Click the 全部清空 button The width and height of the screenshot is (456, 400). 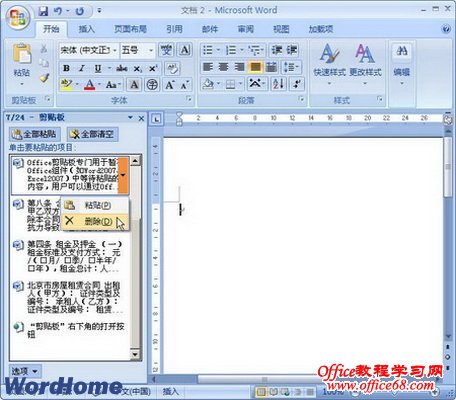[93, 134]
